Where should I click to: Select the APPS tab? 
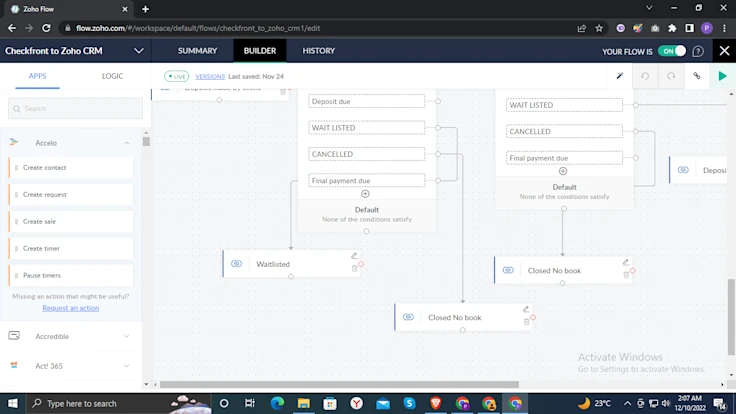pyautogui.click(x=38, y=76)
